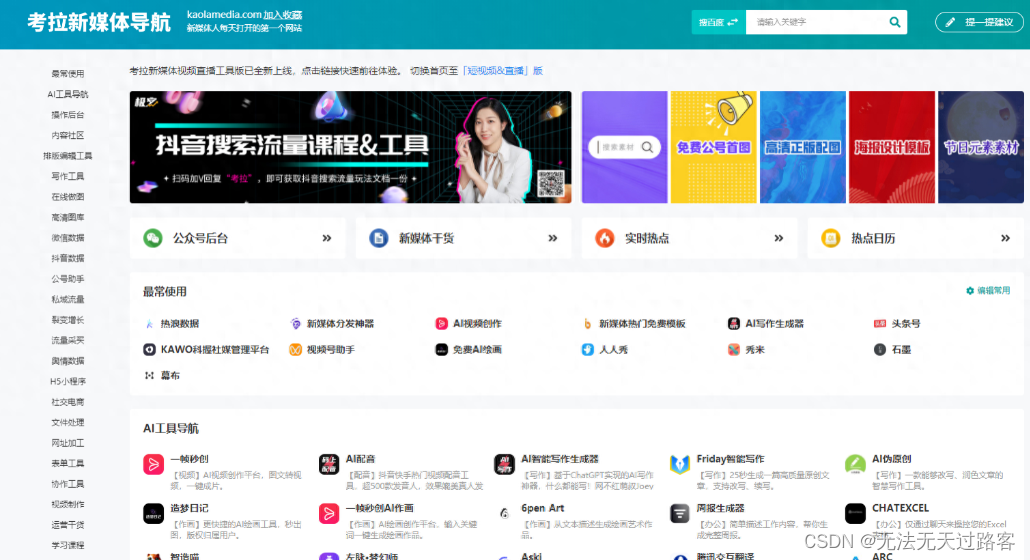This screenshot has height=560, width=1030.
Task: Open 幕布 shortcut icon
Action: (149, 376)
